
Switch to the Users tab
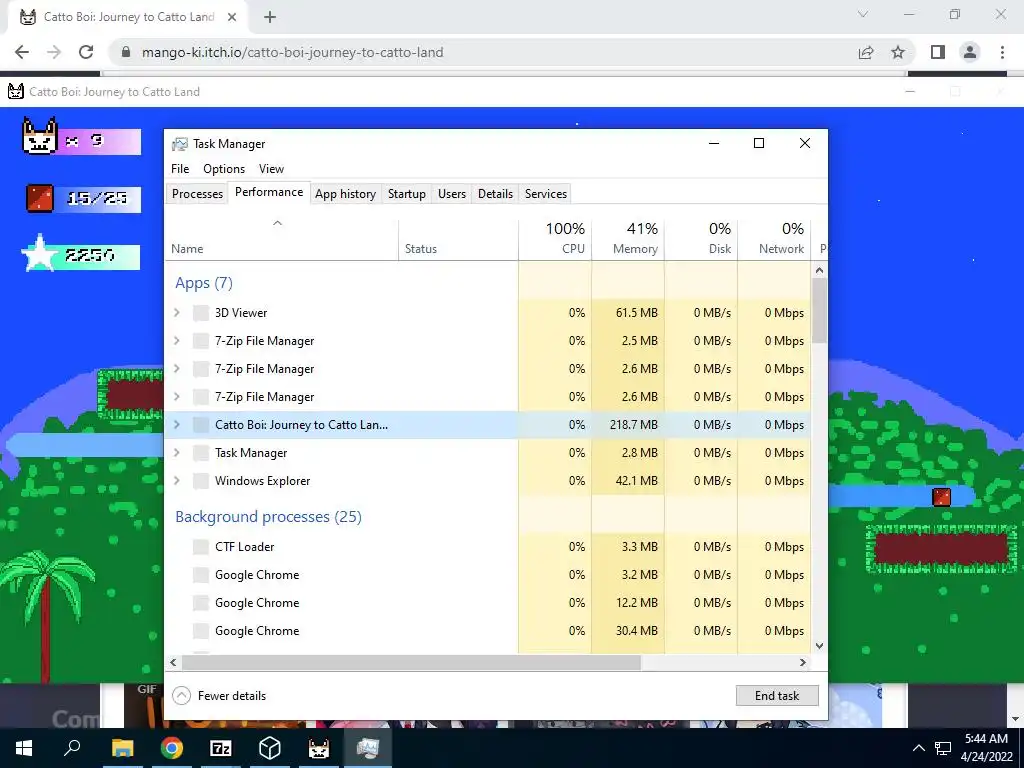point(452,193)
